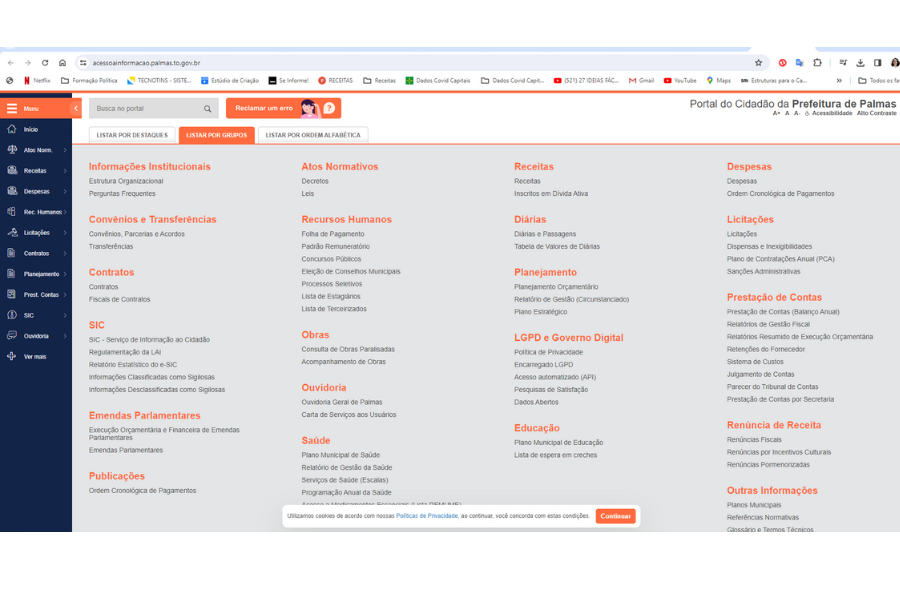Click the search magnifier icon
This screenshot has width=900, height=600.
coord(208,109)
